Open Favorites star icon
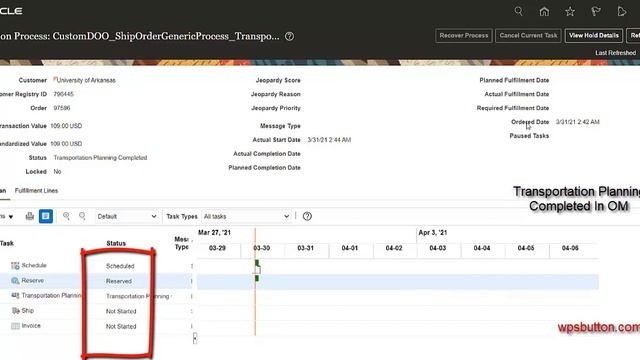Image resolution: width=640 pixels, height=360 pixels. pos(570,11)
